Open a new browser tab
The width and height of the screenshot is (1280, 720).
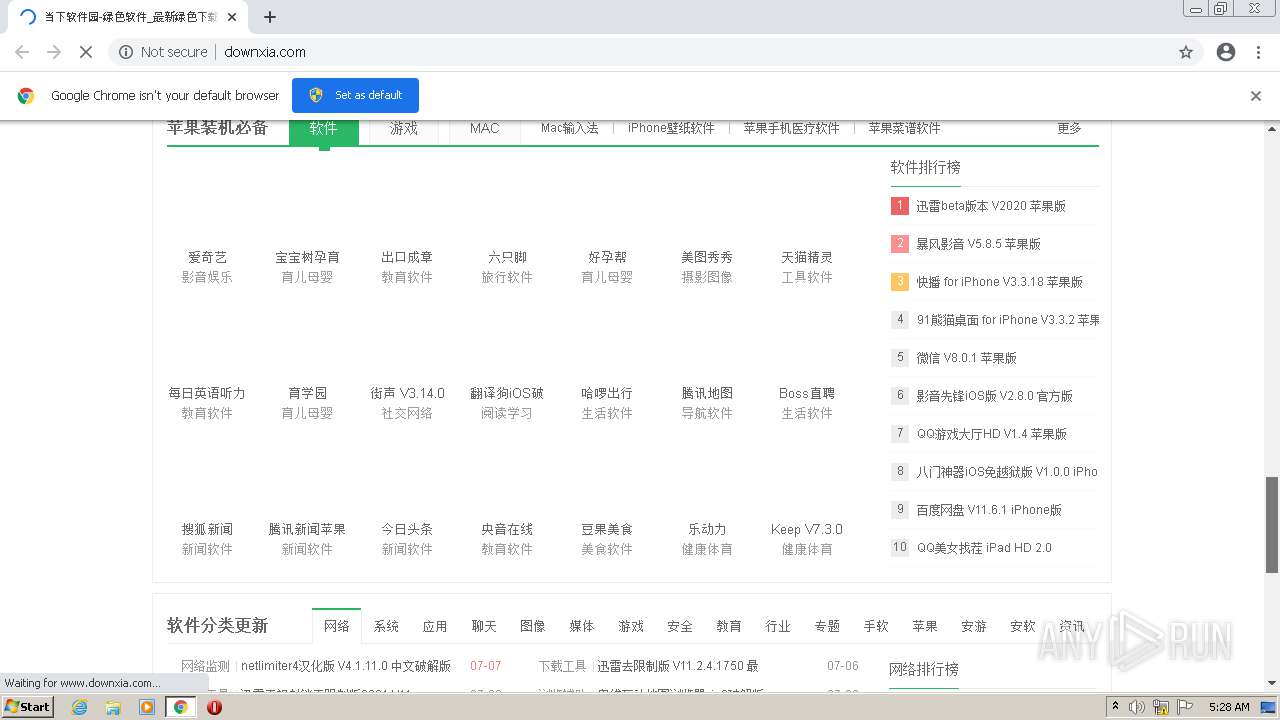[270, 17]
